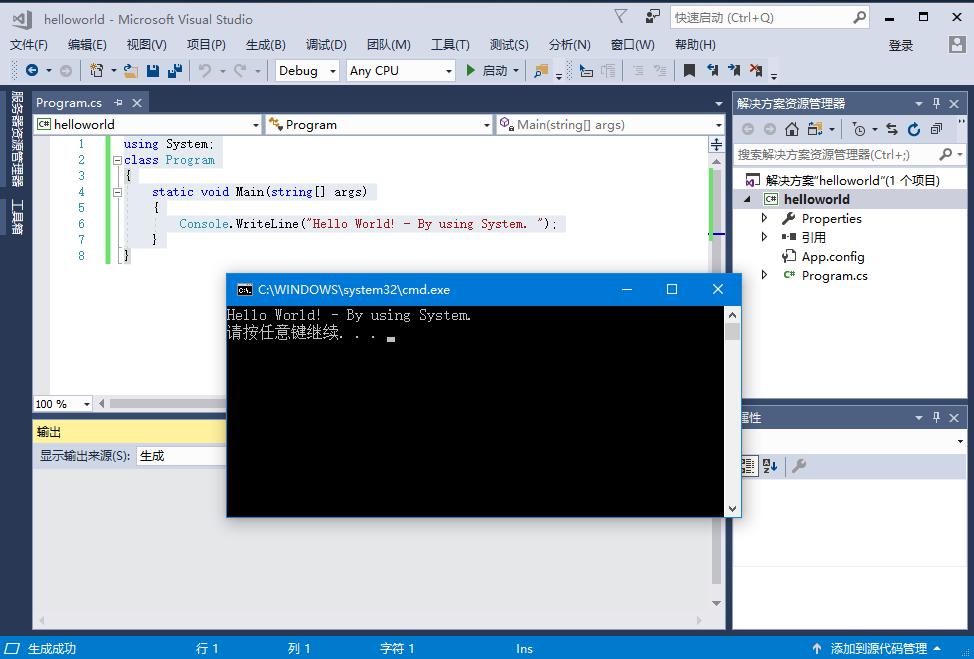
Task: Expand the Properties node in solution tree
Action: click(765, 218)
